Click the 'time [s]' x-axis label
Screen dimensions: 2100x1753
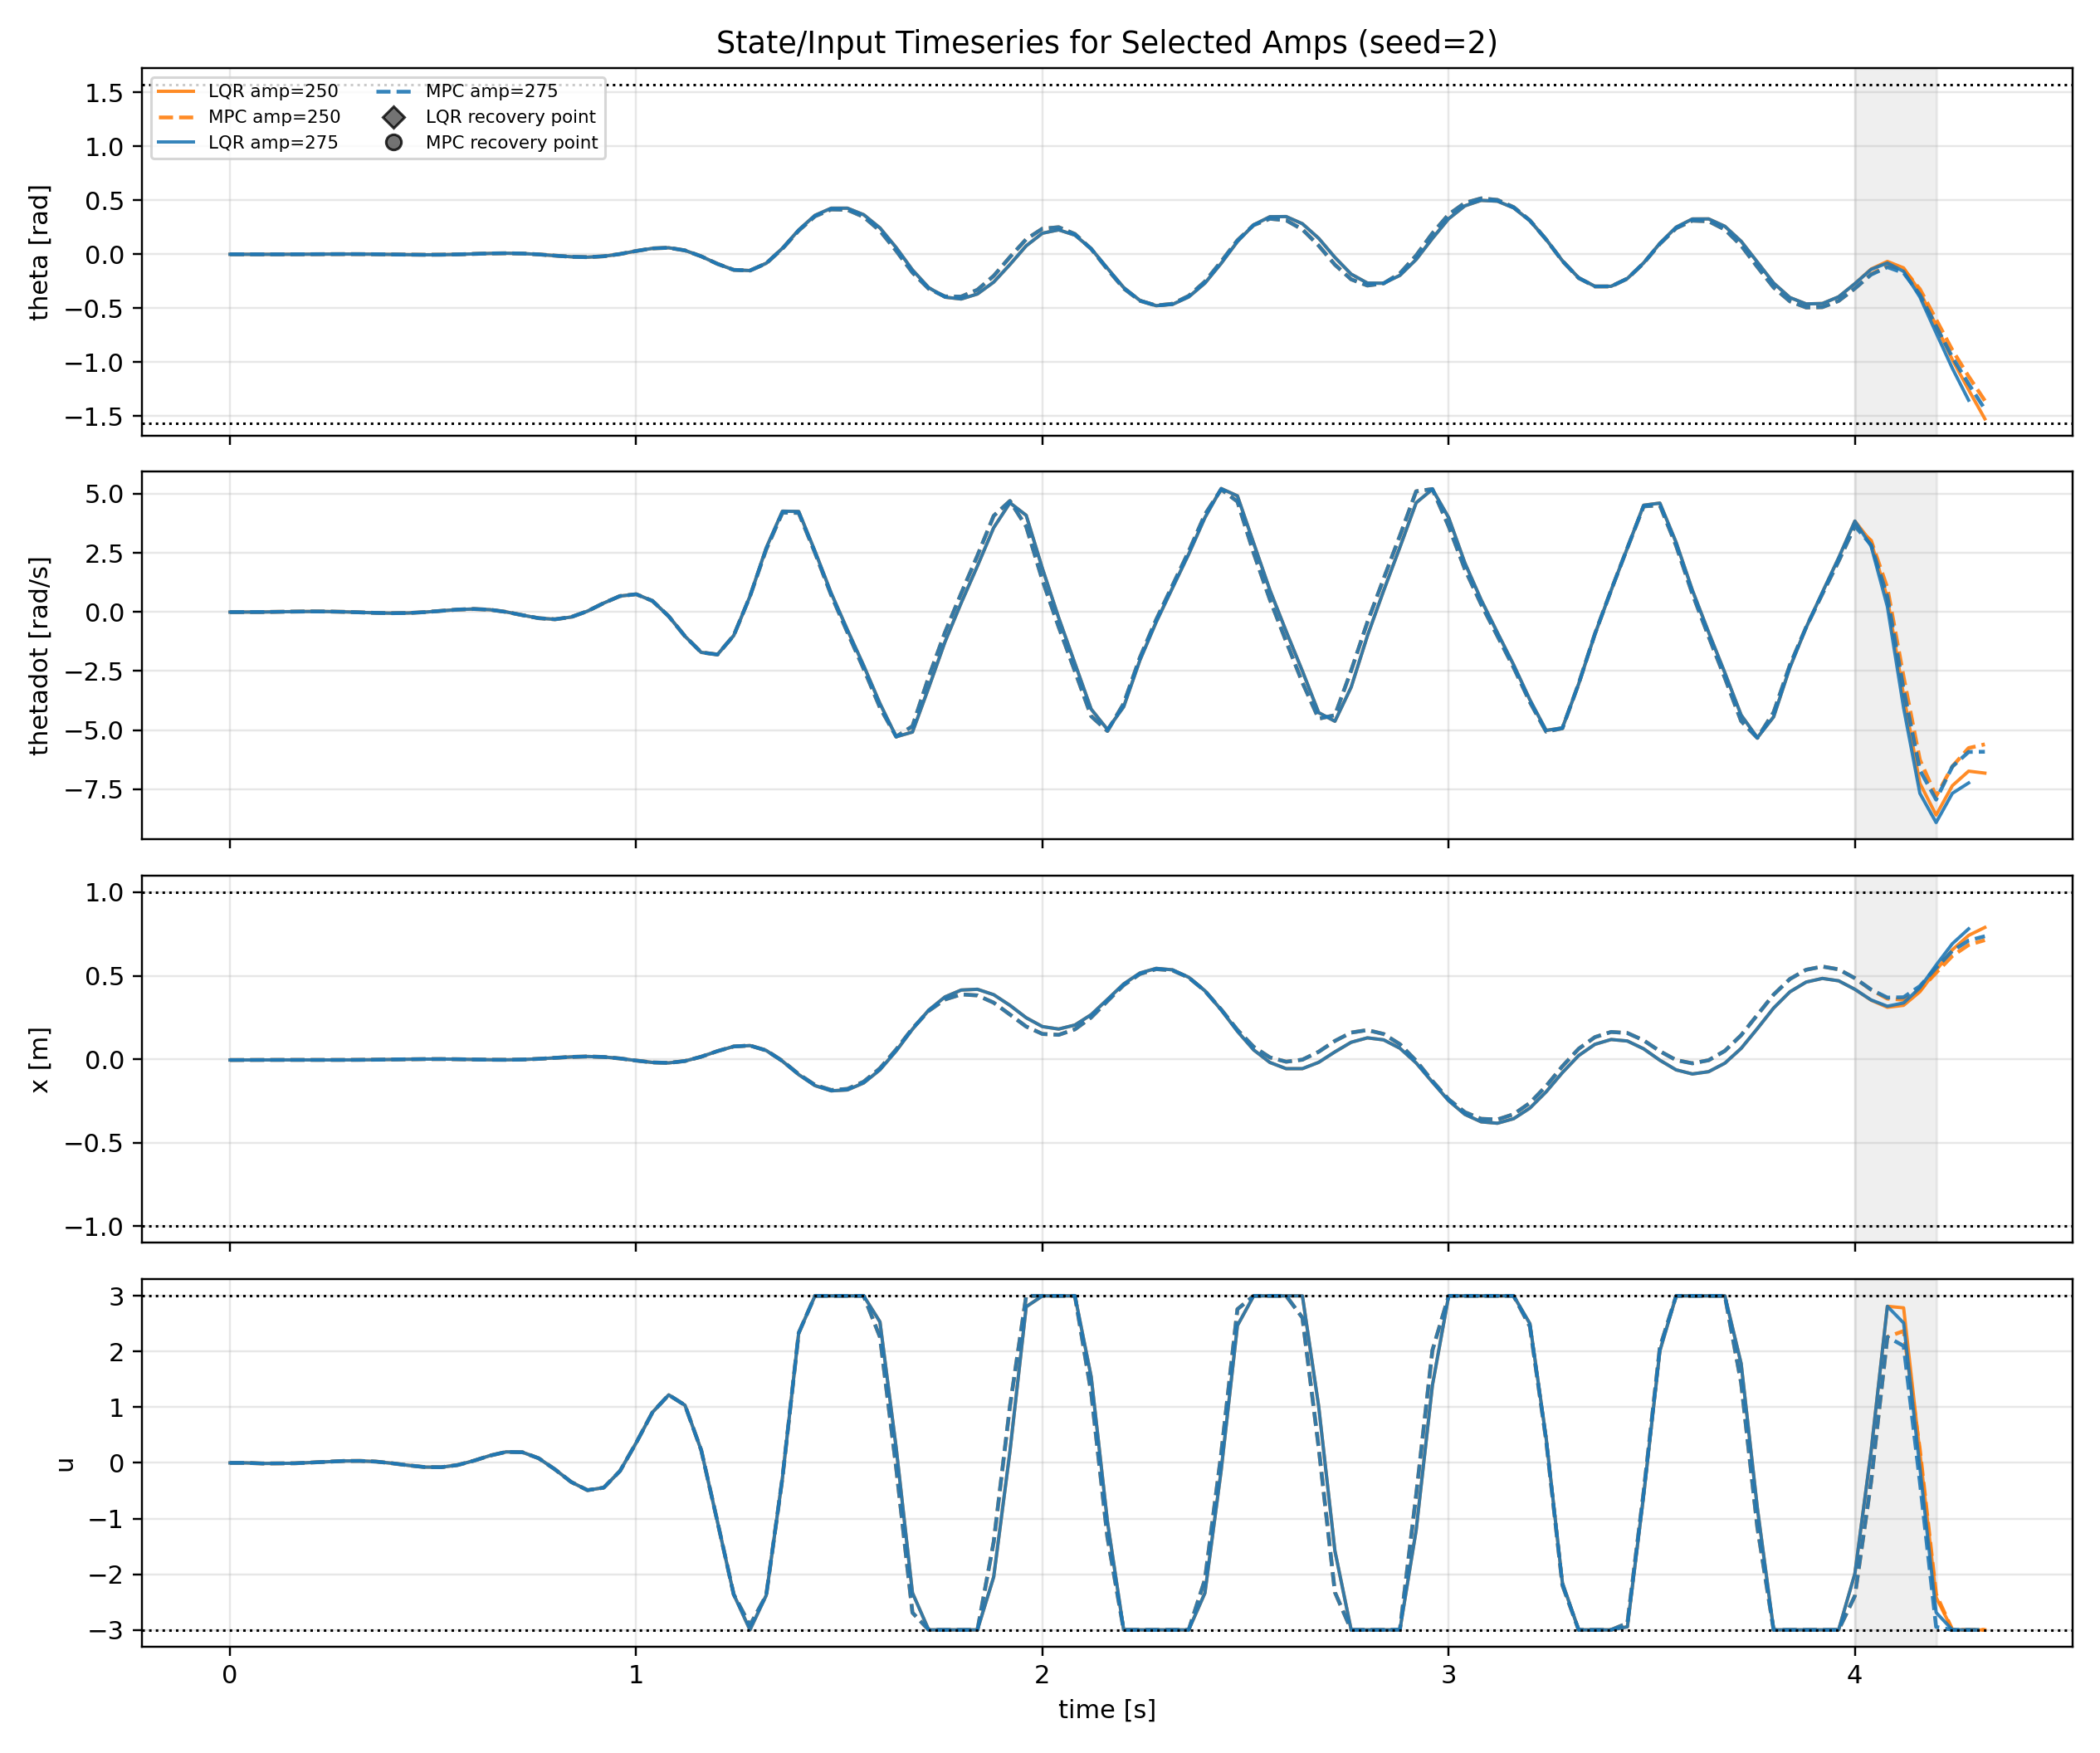[x=1106, y=1709]
